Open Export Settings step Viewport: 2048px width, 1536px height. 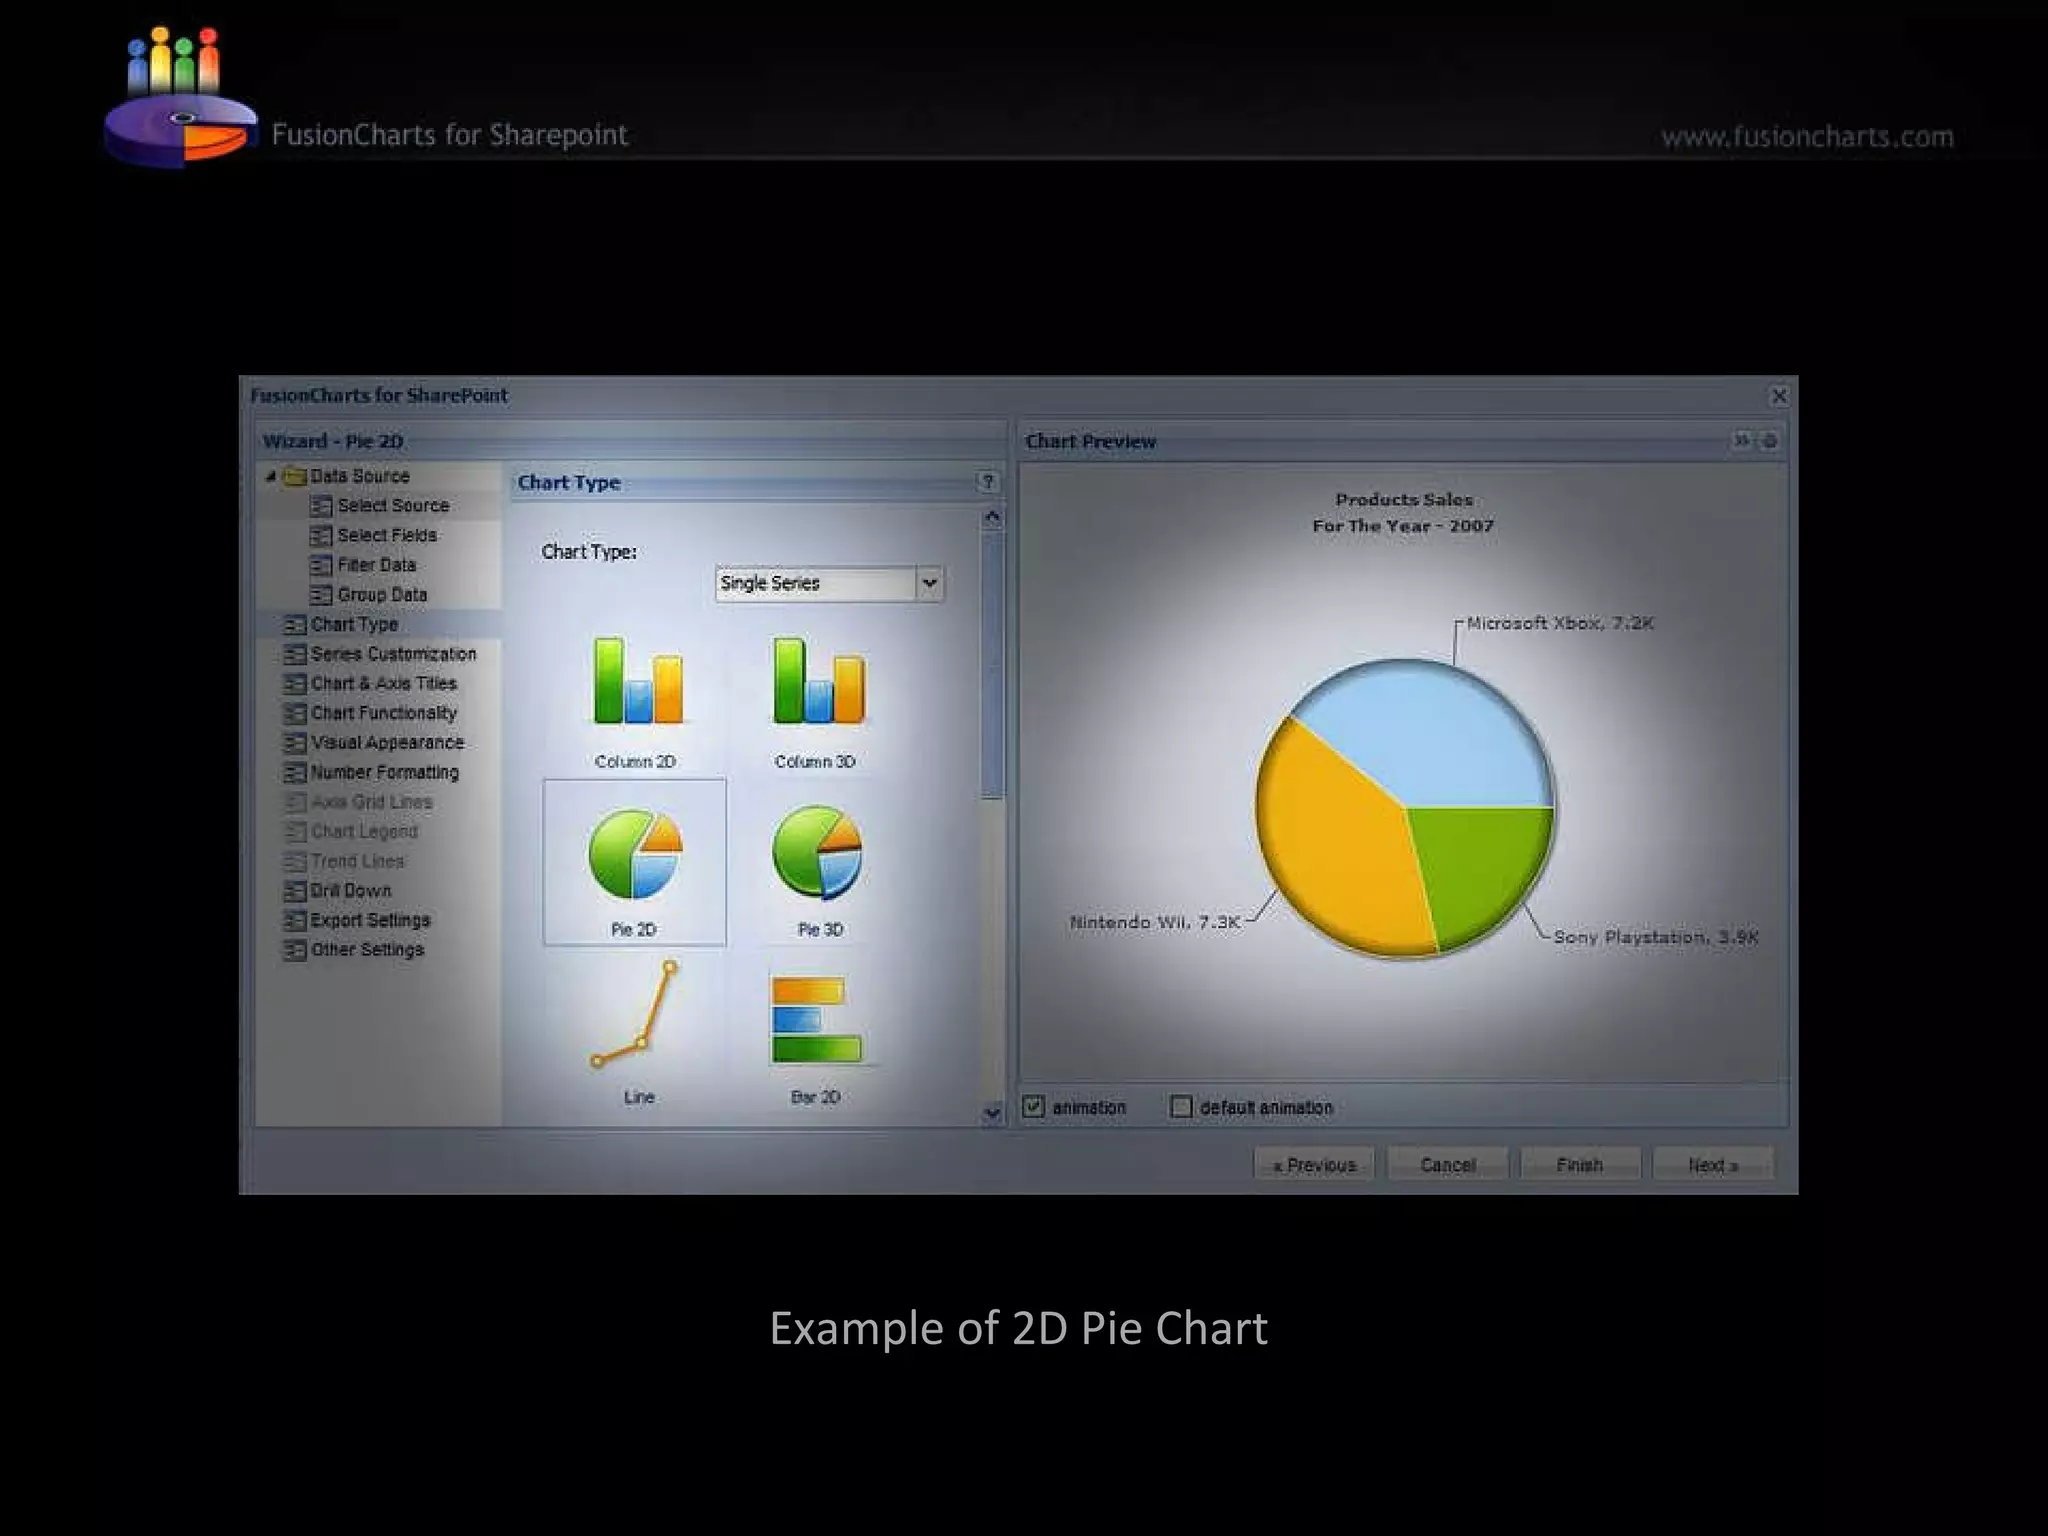point(357,920)
